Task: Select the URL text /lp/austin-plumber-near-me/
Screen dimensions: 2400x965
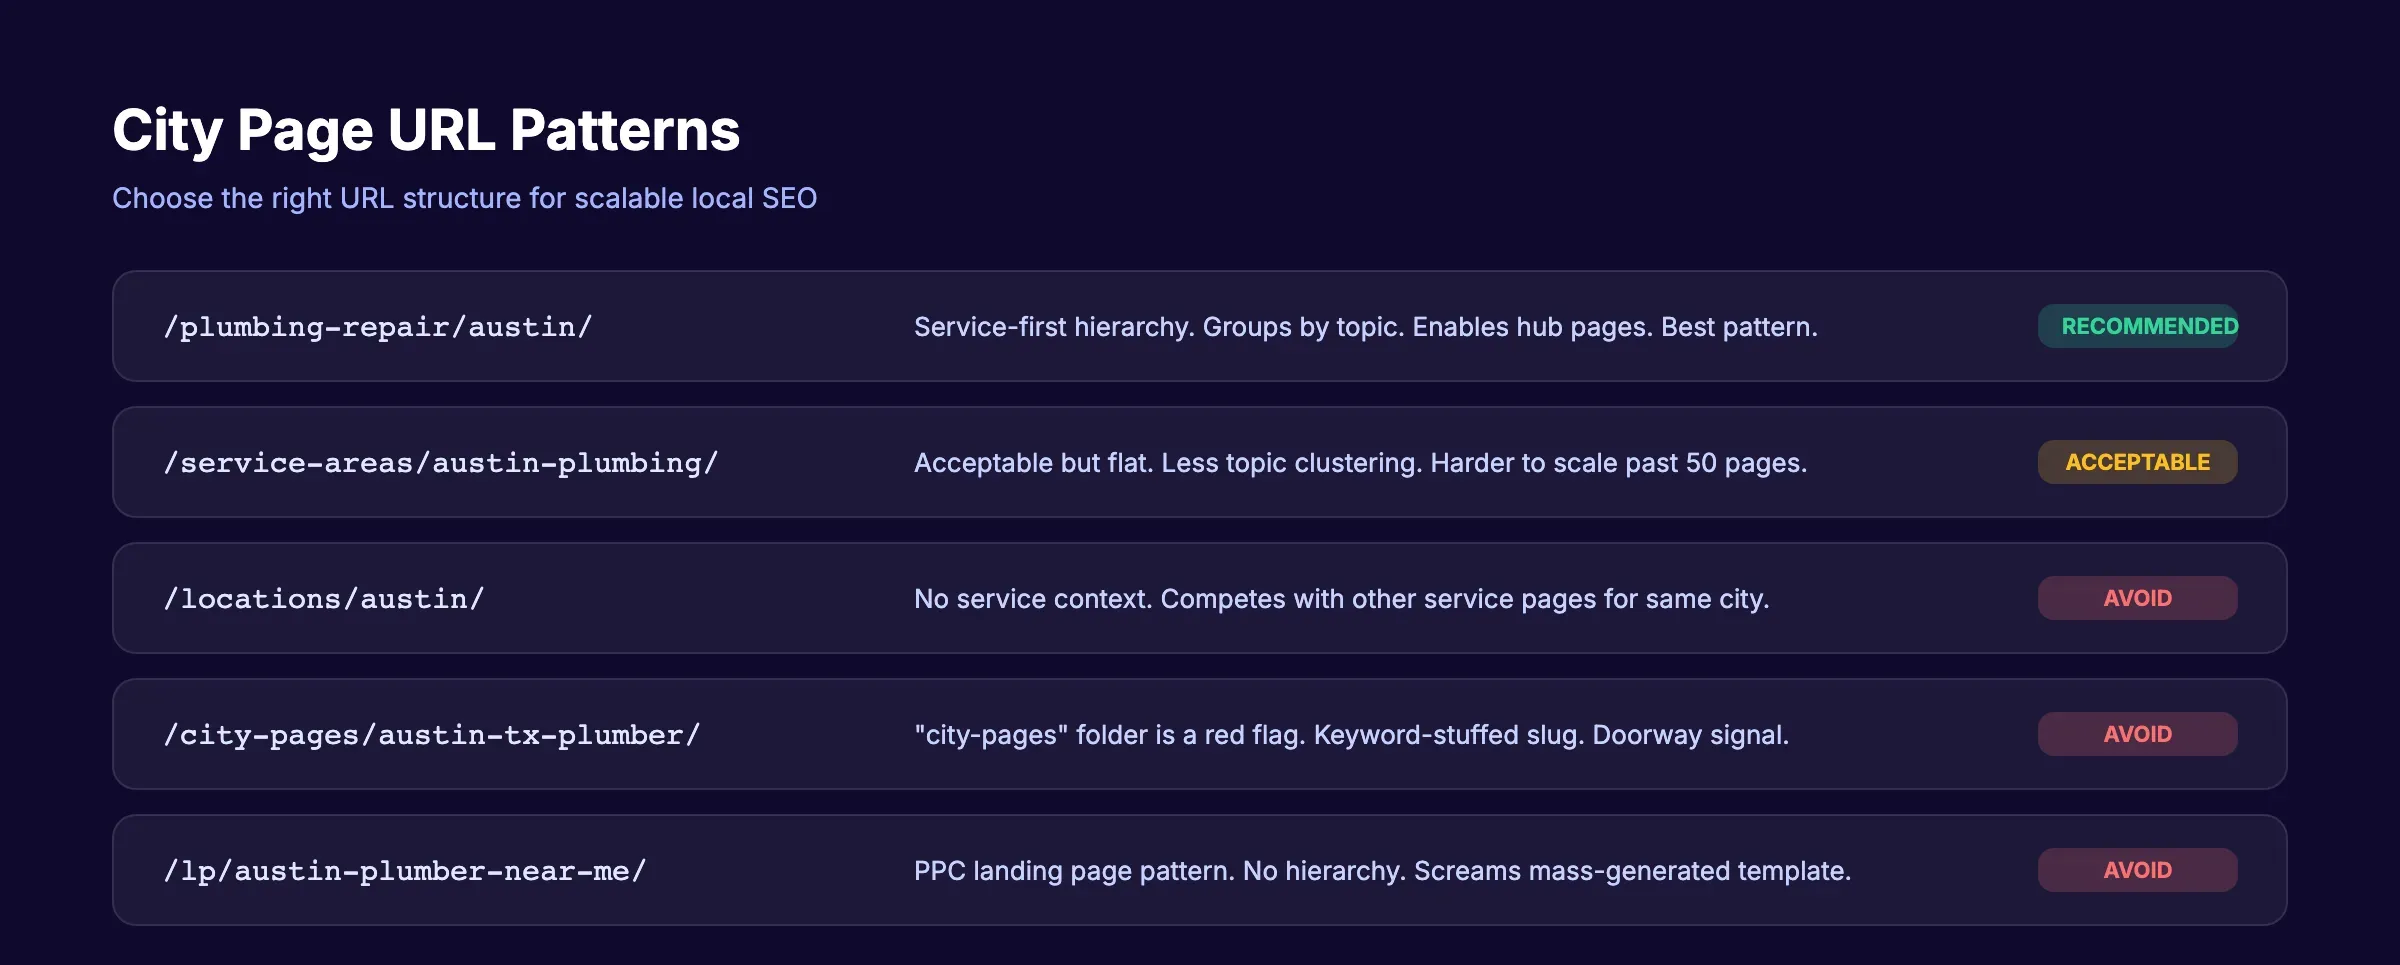Action: pyautogui.click(x=405, y=871)
